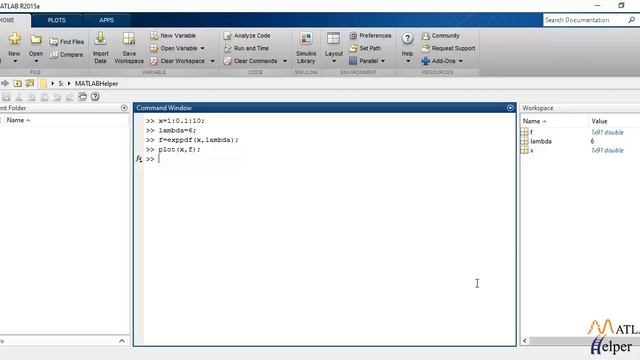Open Command Window actions menu
The height and width of the screenshot is (360, 640).
point(510,108)
